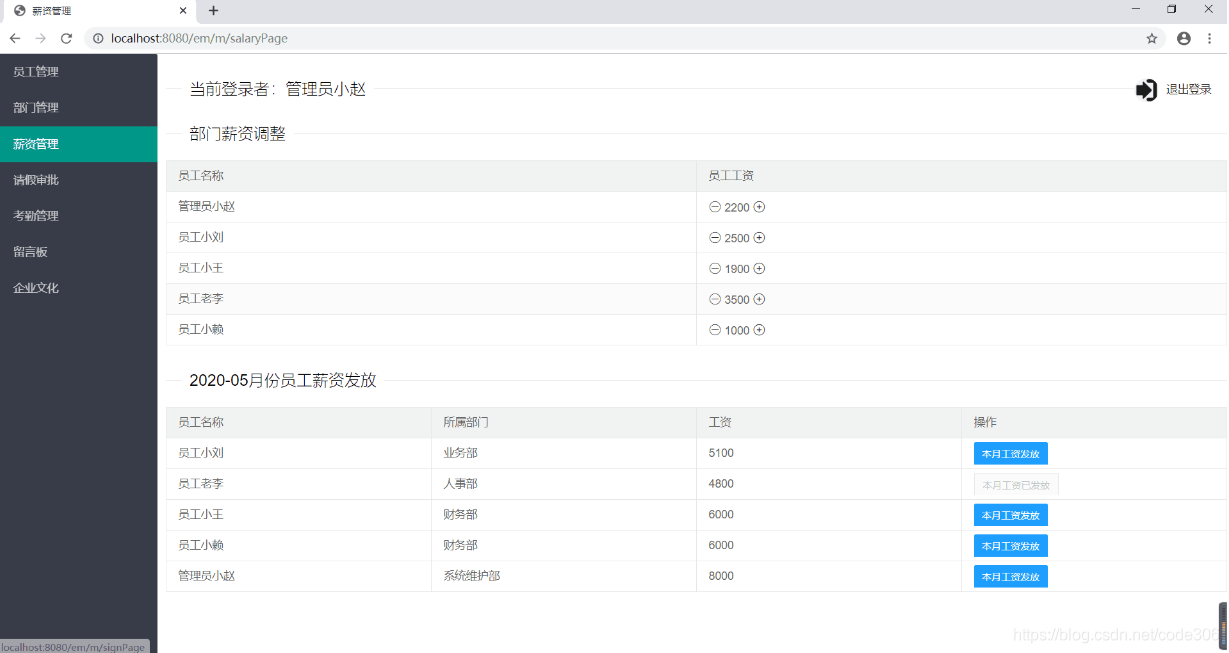Increase 员工小赖 salary with plus icon
This screenshot has height=653, width=1229.
coord(759,330)
